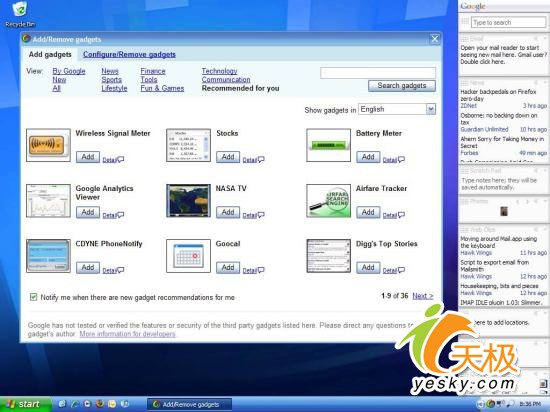The image size is (550, 412).
Task: Add the Stocks gadget
Action: click(x=228, y=157)
